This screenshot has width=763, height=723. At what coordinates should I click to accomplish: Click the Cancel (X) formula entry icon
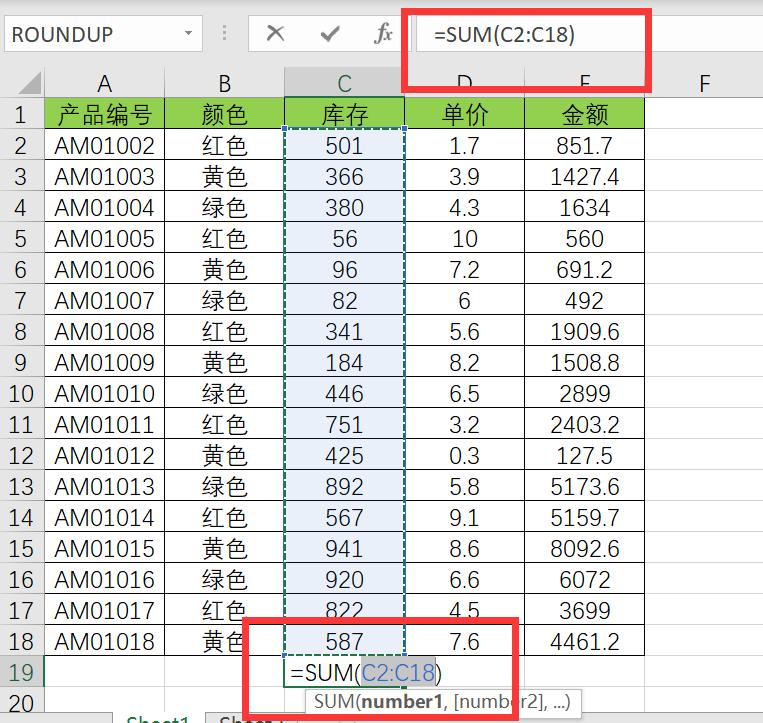point(276,34)
